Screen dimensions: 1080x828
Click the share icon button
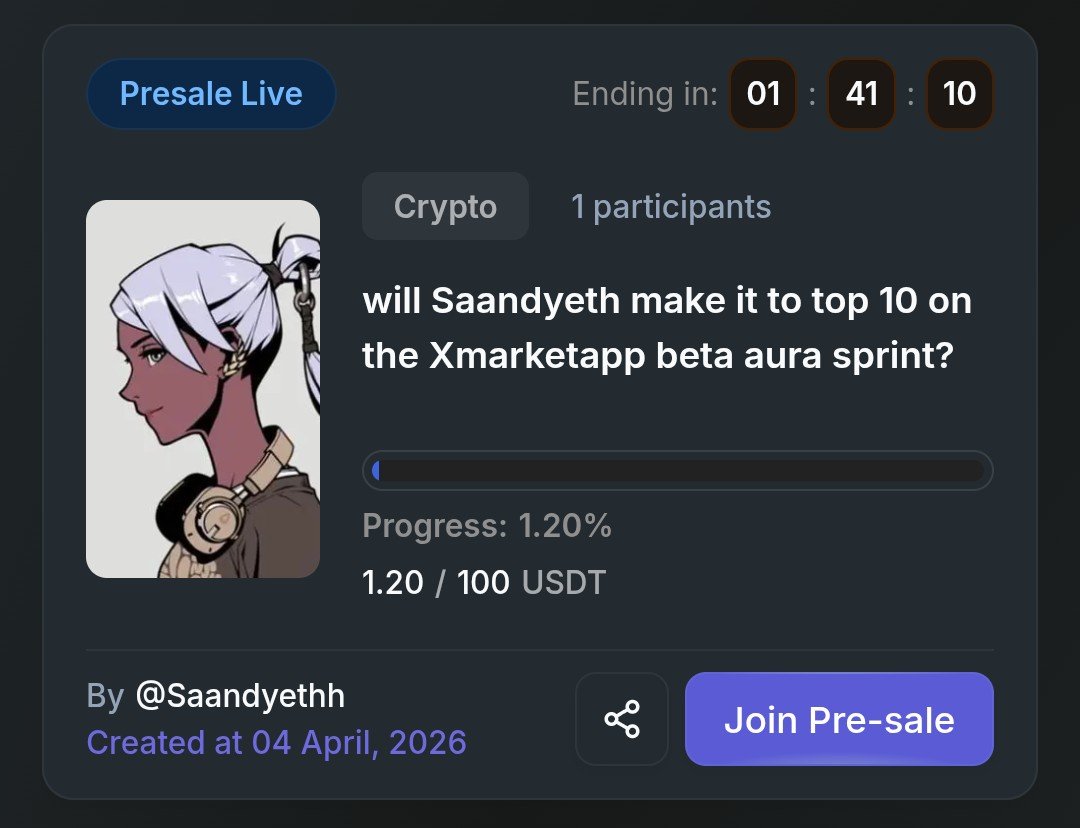(621, 719)
